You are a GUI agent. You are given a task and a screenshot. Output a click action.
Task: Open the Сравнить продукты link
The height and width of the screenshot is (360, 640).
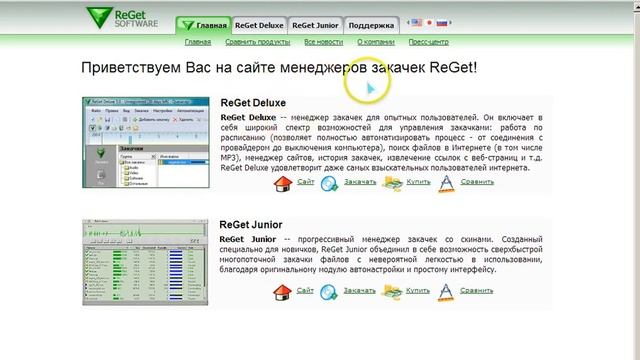pos(258,42)
